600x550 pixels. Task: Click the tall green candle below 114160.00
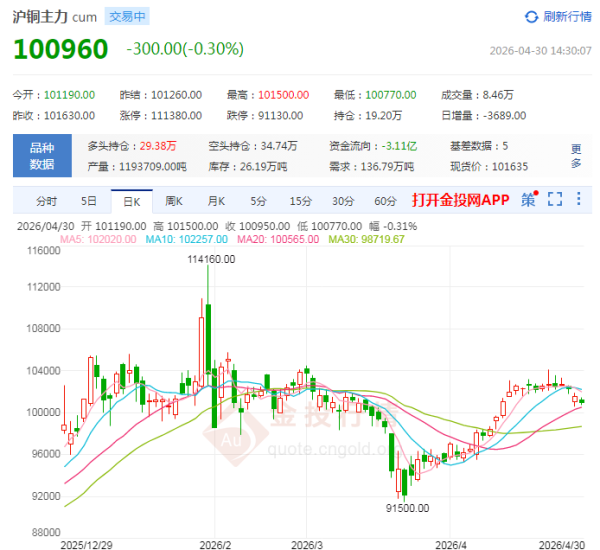click(208, 339)
